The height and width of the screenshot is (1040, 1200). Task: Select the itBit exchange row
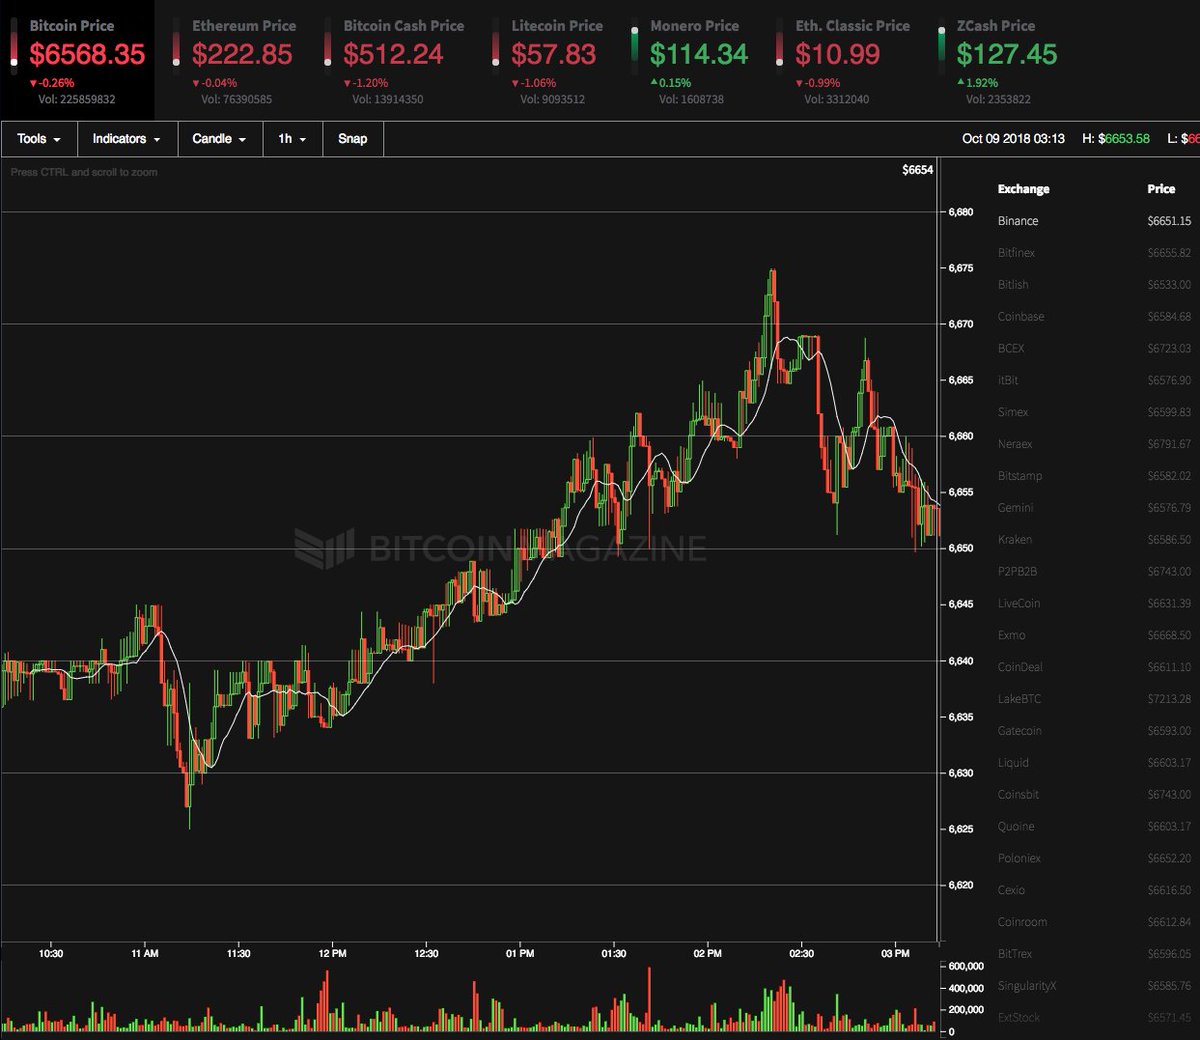(x=1095, y=380)
